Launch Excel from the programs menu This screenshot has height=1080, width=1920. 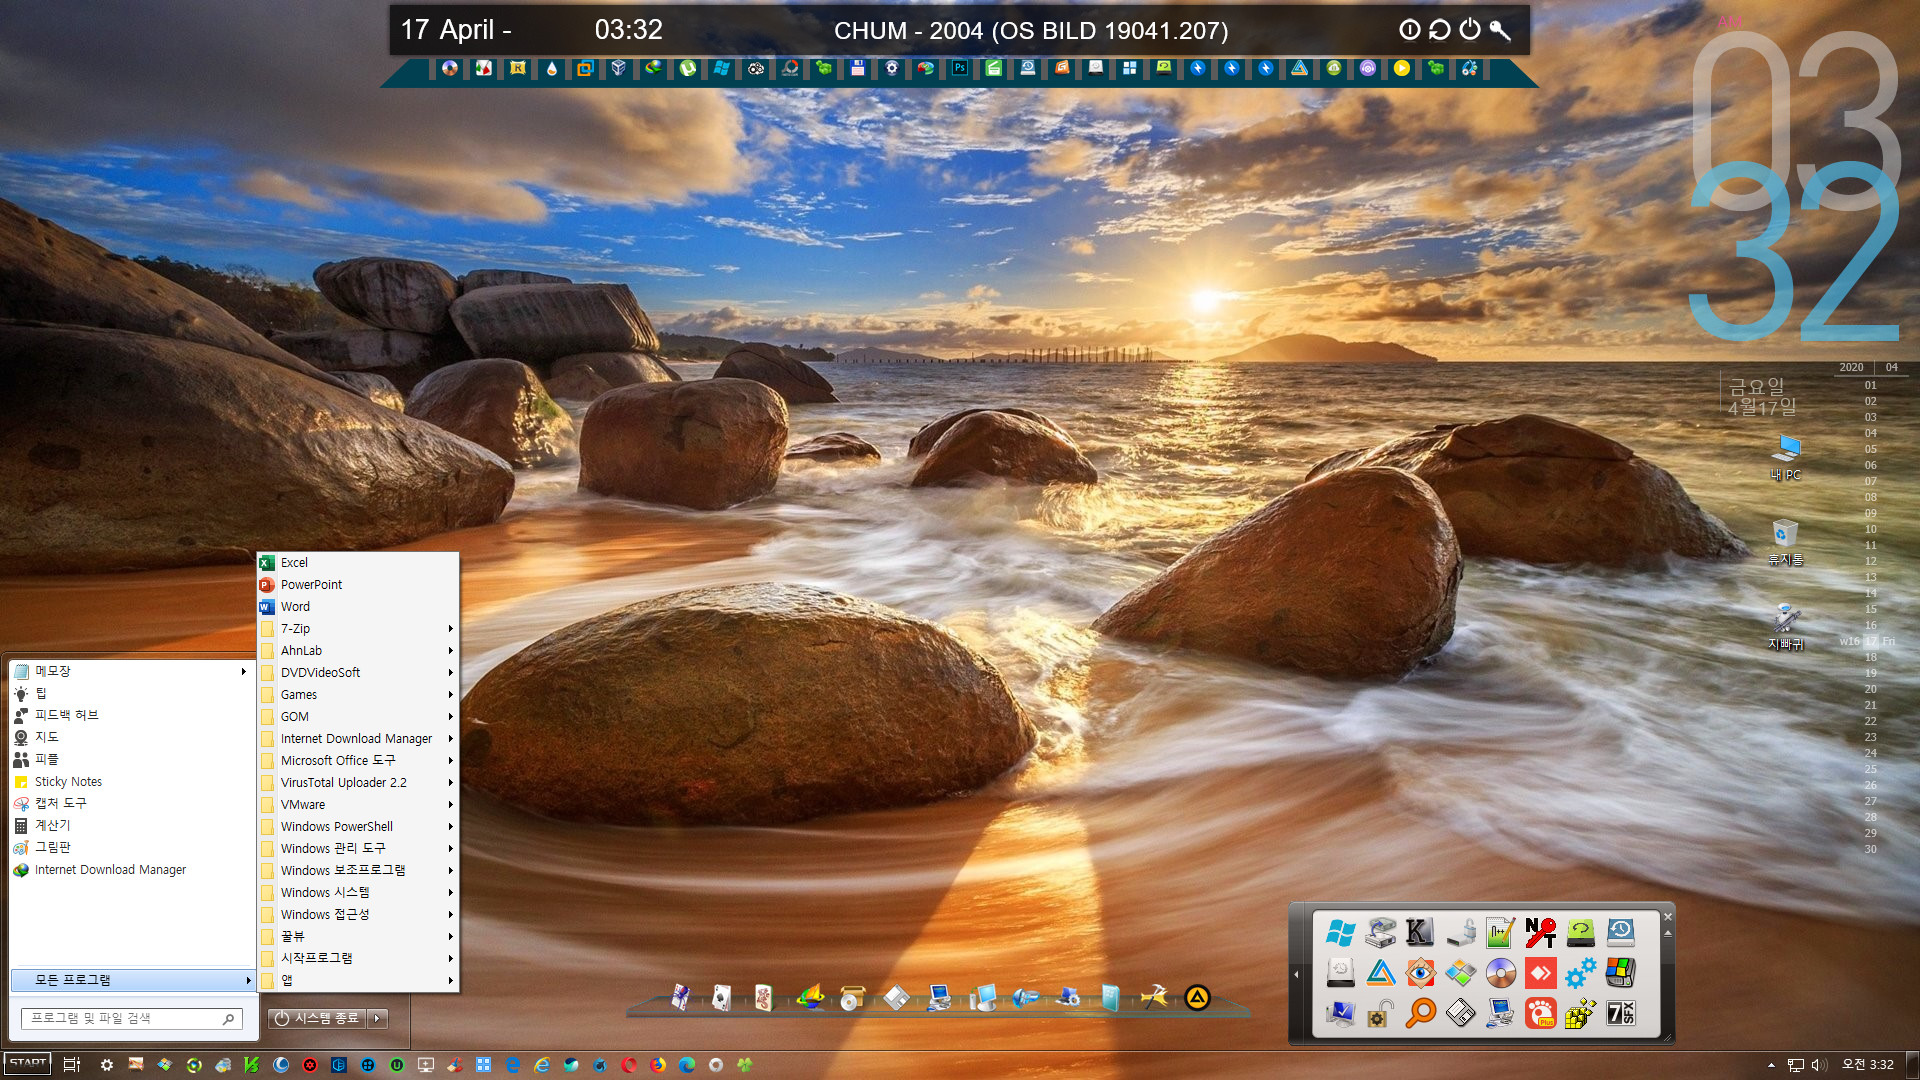click(358, 563)
